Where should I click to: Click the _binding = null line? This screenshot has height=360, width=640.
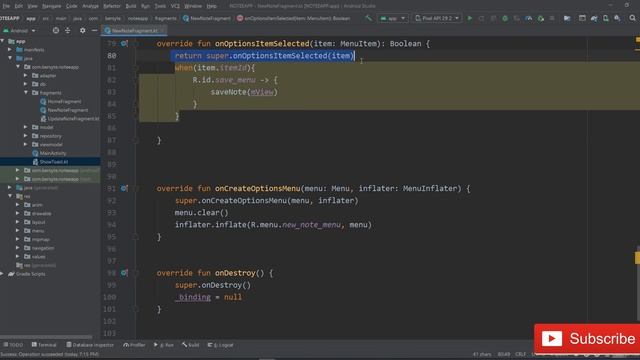[x=209, y=297]
